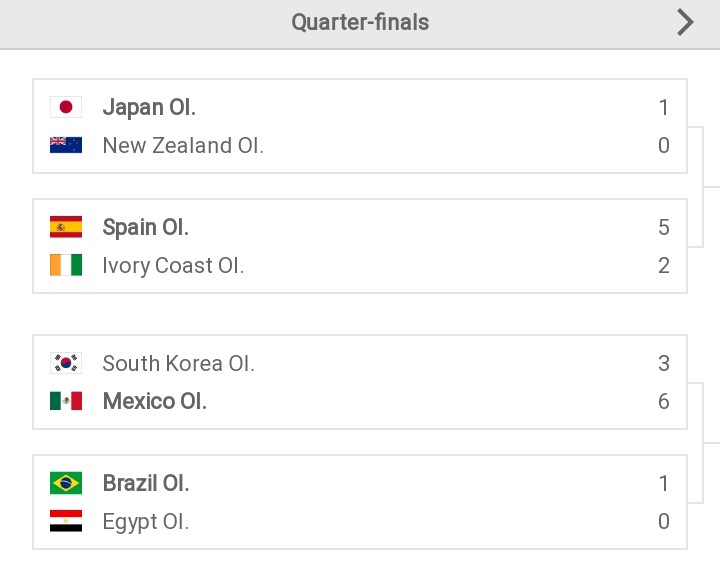
Task: Click the Ivory Coast flag icon
Action: pos(66,265)
